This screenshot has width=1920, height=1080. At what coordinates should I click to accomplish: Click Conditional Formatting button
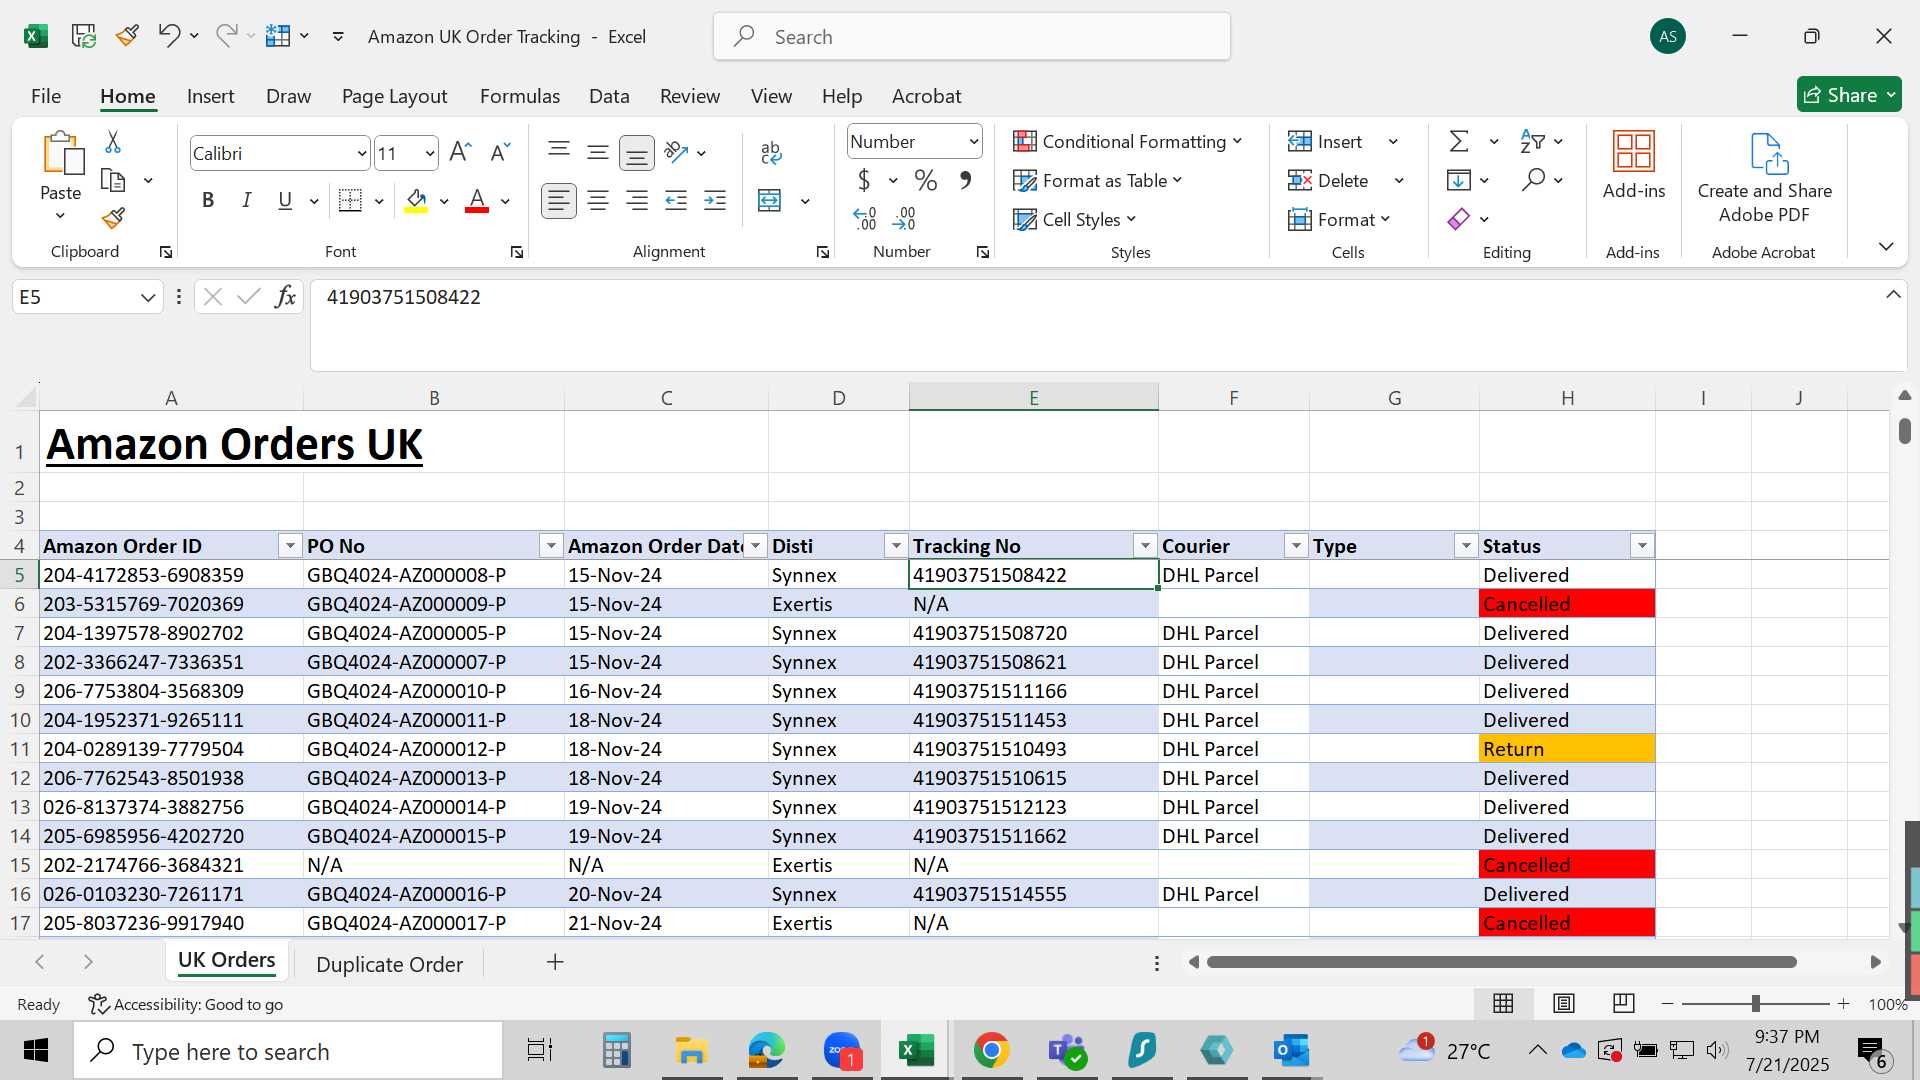tap(1127, 142)
